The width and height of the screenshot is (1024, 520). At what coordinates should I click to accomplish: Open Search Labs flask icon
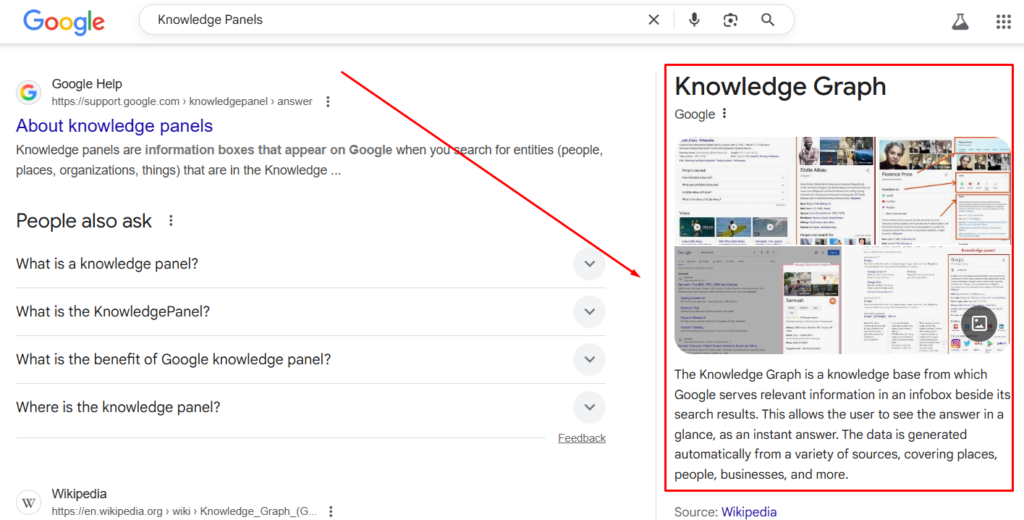[960, 22]
